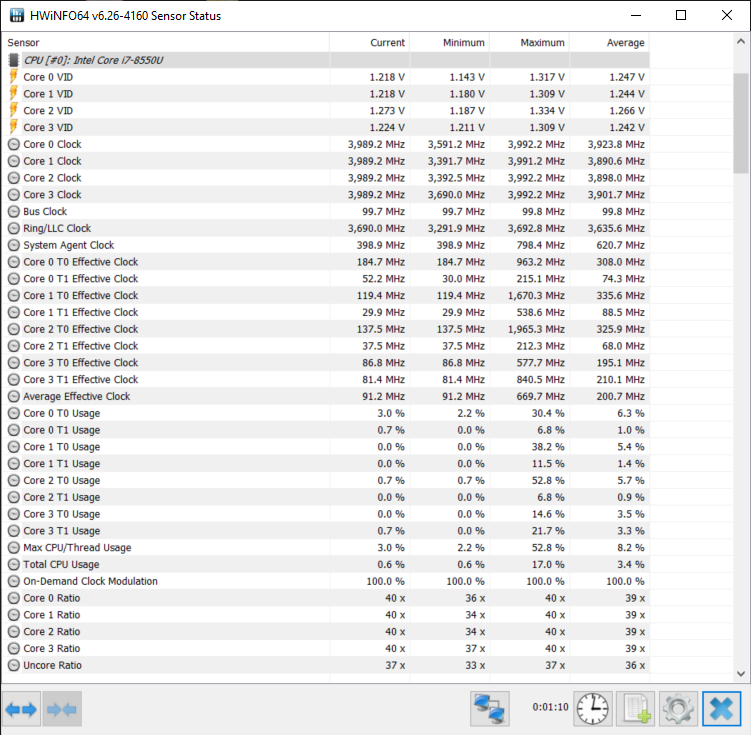The height and width of the screenshot is (735, 751).
Task: Click the Core 3 T1 Usage round icon
Action: tap(14, 531)
